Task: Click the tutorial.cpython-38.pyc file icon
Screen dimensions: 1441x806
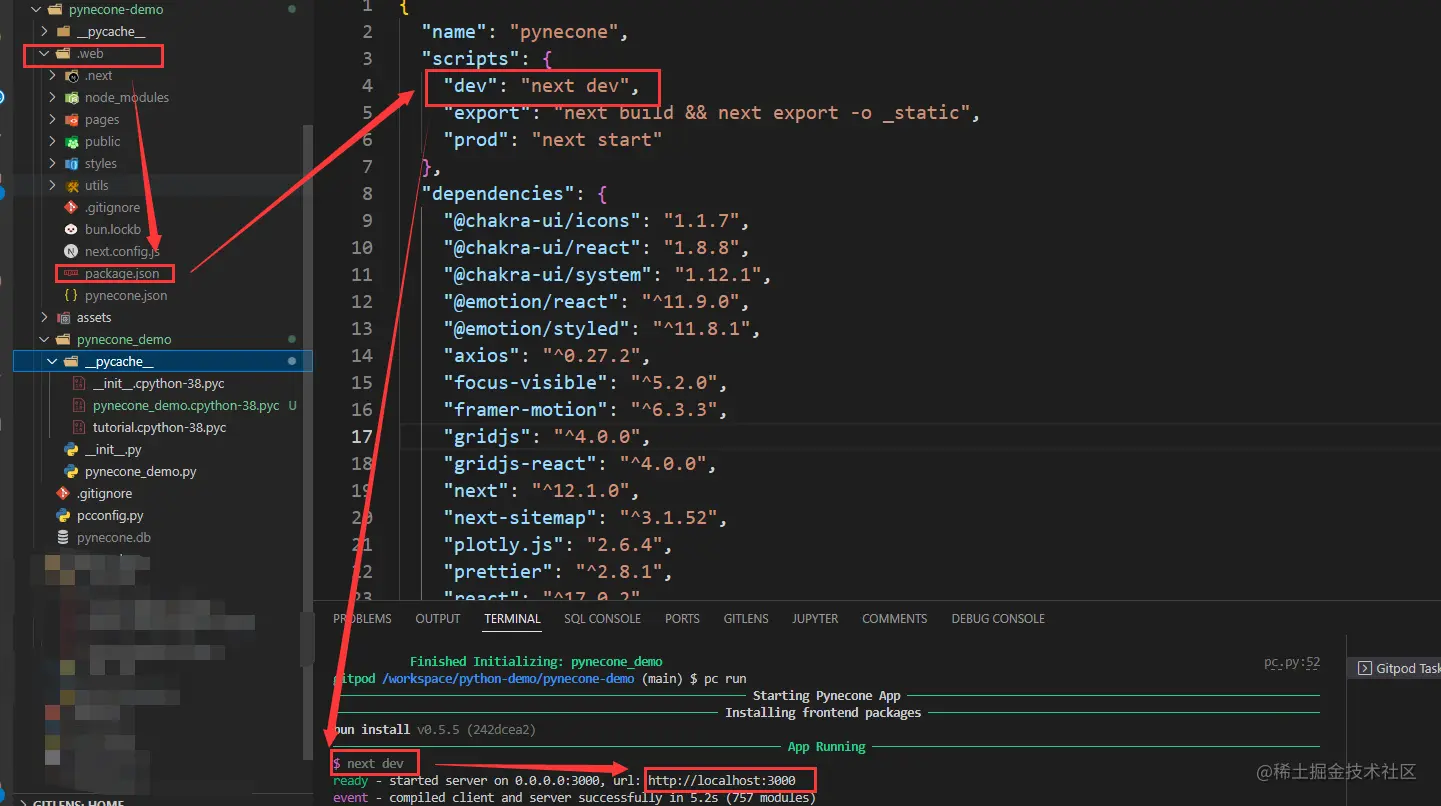Action: (x=79, y=428)
